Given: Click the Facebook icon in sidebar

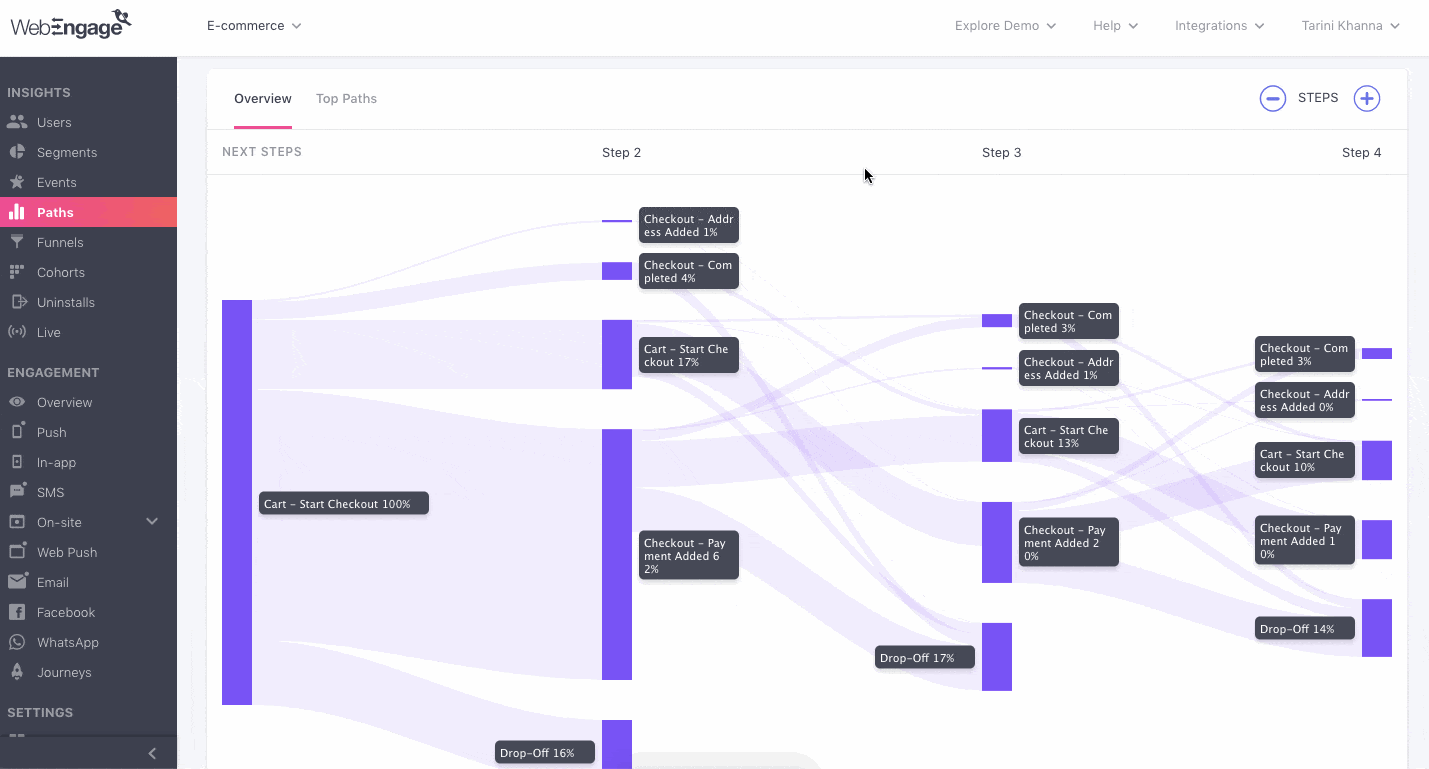Looking at the screenshot, I should (16, 612).
